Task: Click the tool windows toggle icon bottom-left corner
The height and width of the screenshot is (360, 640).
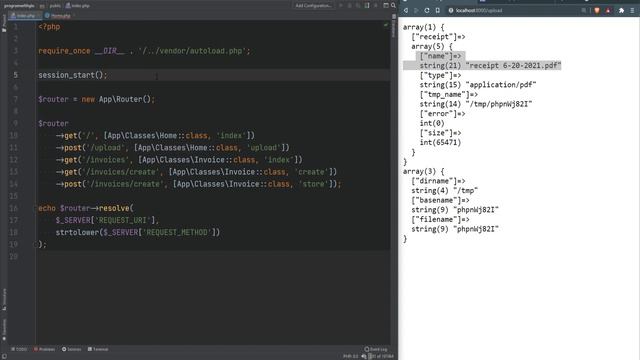Action: [4, 356]
